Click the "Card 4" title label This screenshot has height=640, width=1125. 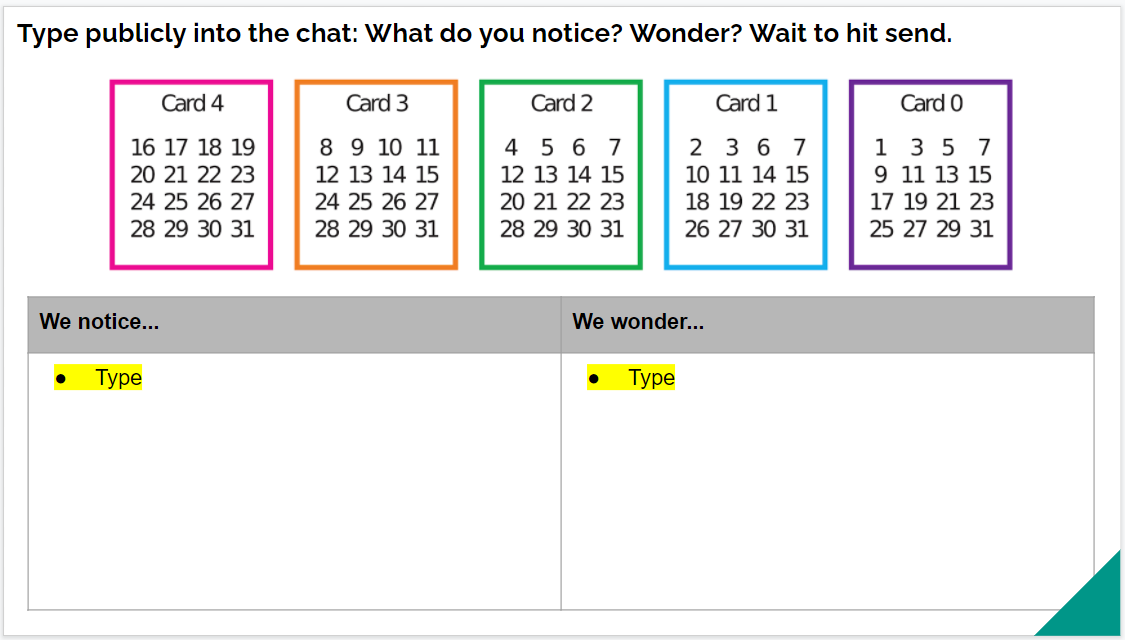tap(192, 103)
